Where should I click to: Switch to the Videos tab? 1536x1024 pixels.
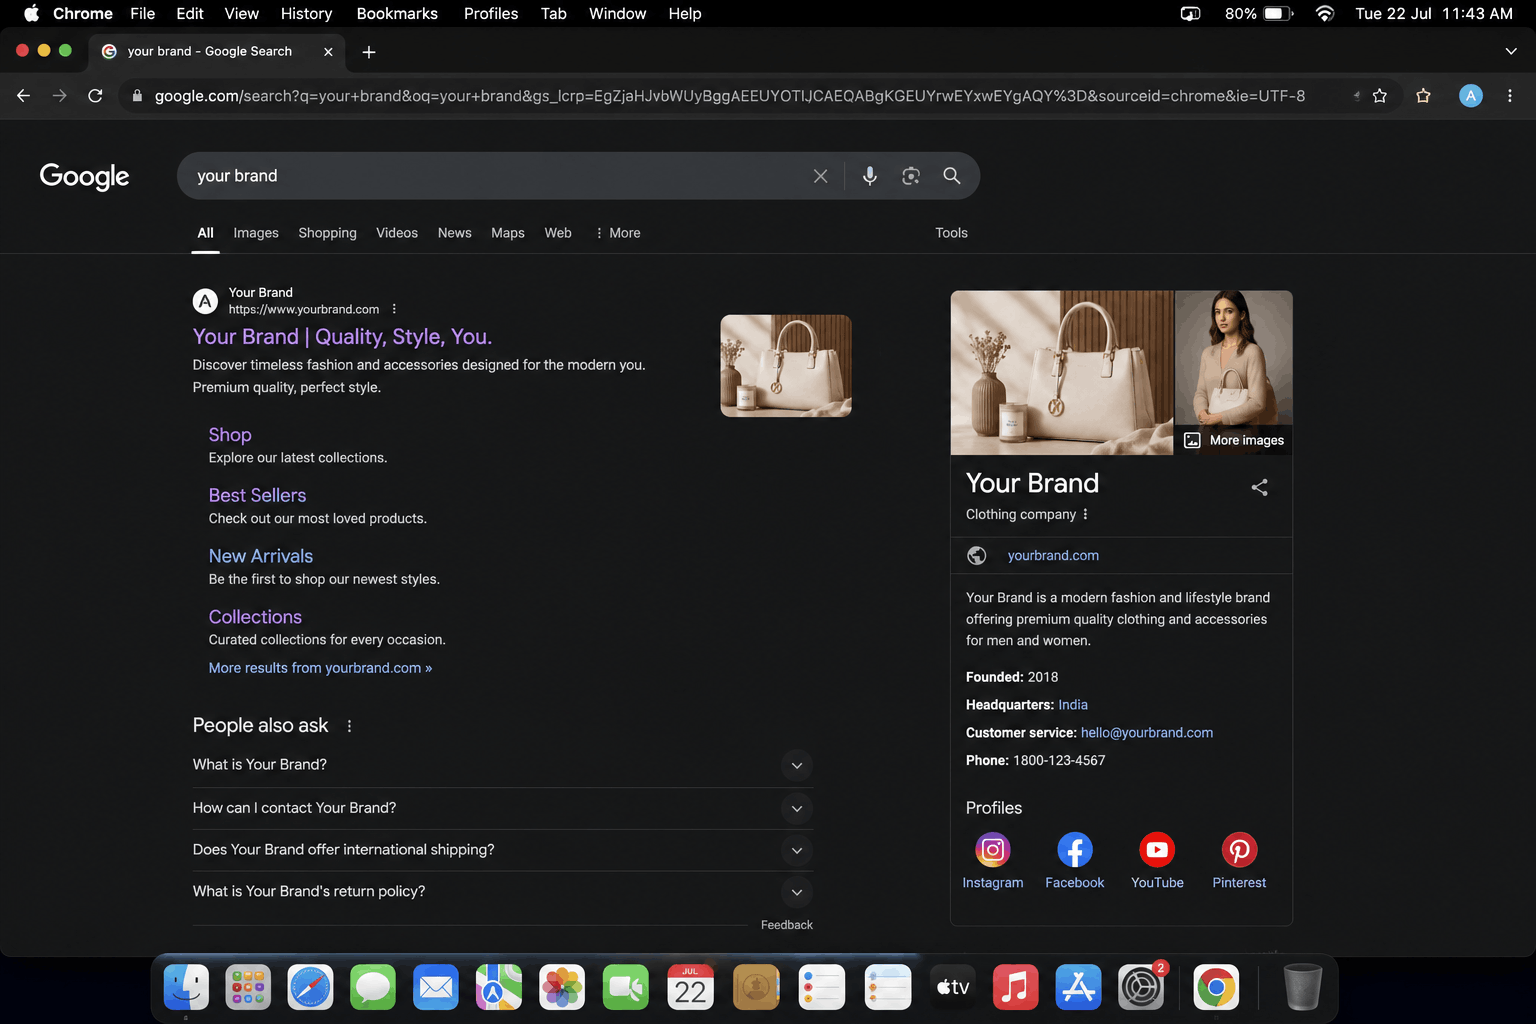[397, 233]
